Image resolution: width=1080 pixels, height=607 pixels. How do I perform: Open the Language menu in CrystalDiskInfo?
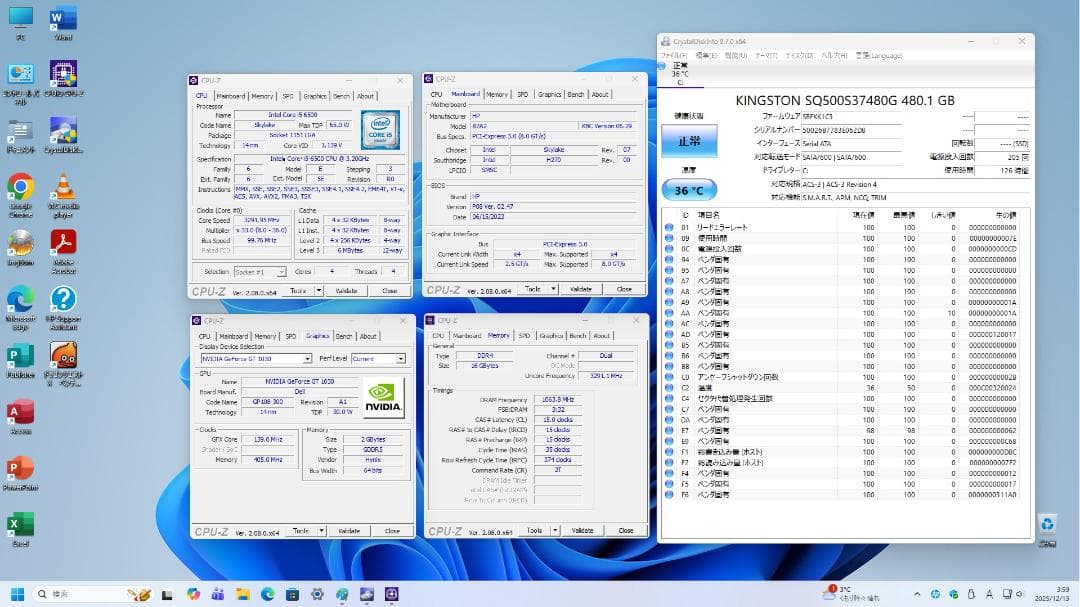click(x=879, y=55)
